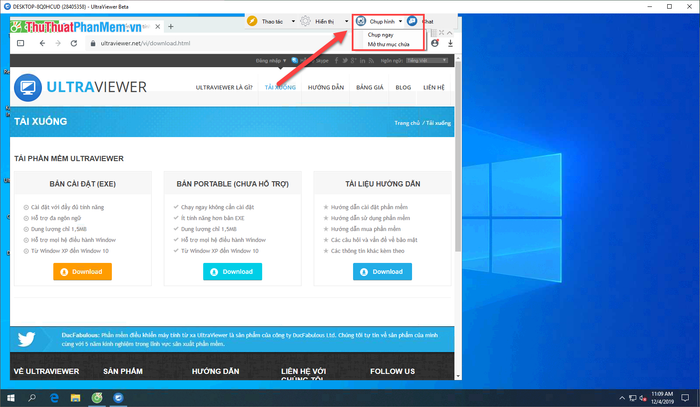This screenshot has height=407, width=700.
Task: Click Download button under Tài liệu hướng dẫn
Action: pos(383,271)
